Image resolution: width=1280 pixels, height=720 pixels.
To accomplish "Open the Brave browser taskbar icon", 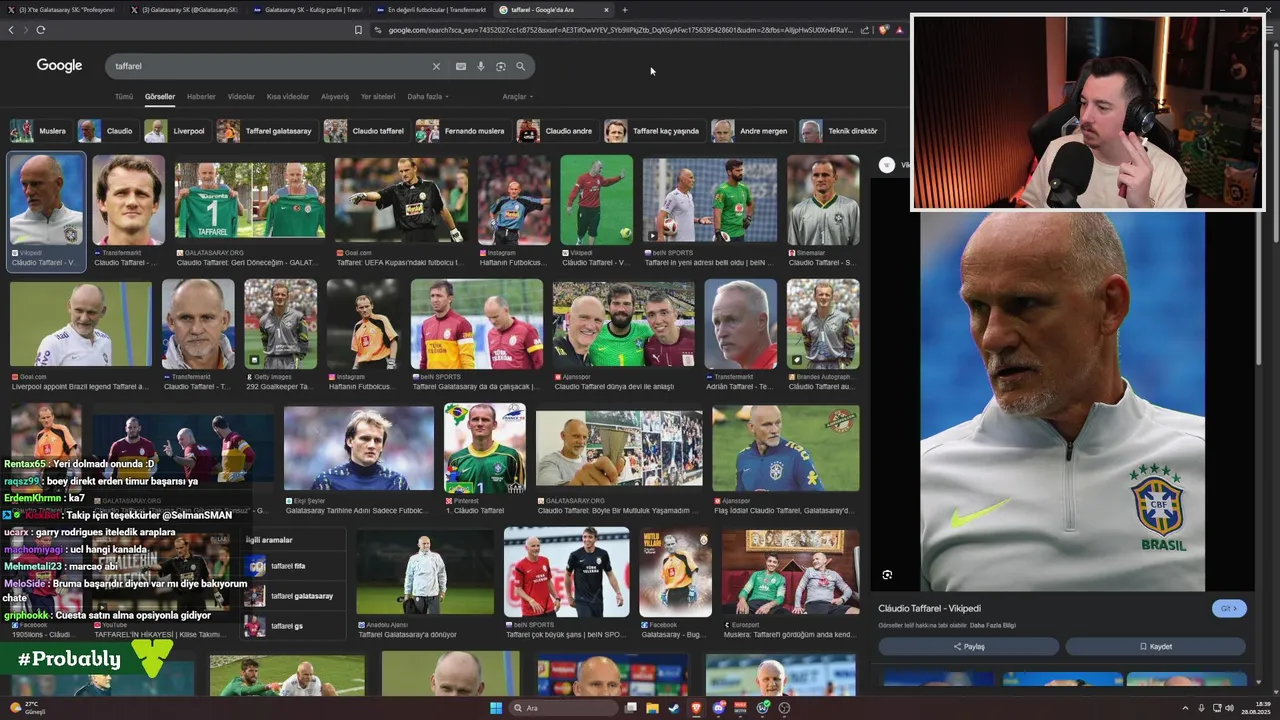I will point(696,708).
